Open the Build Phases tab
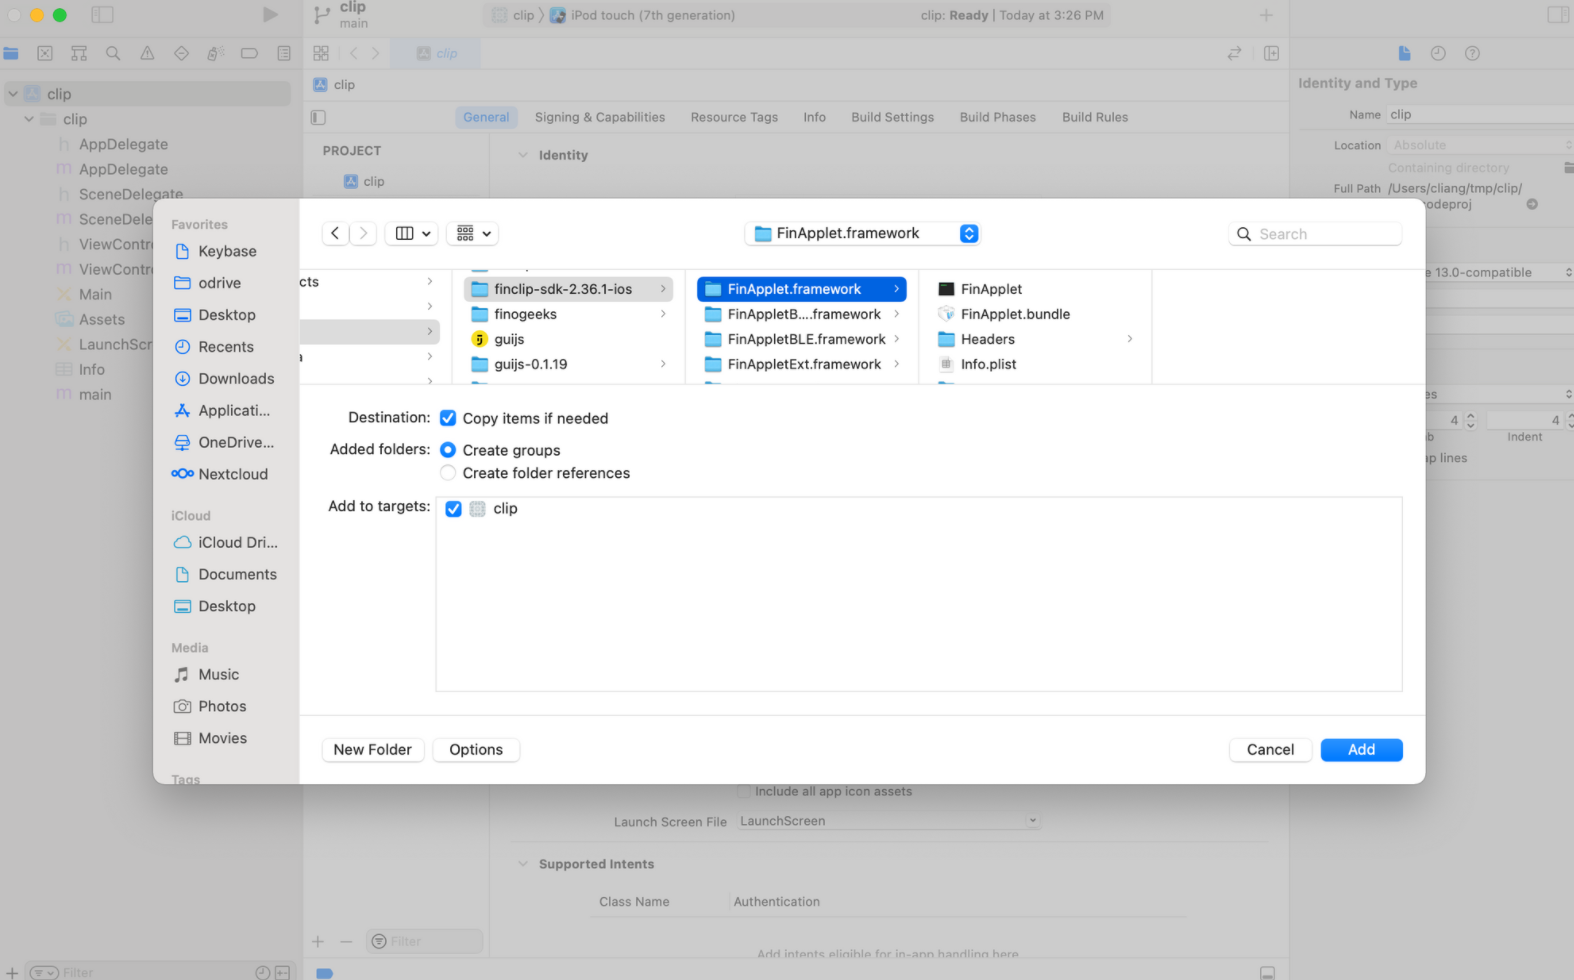 coord(998,117)
